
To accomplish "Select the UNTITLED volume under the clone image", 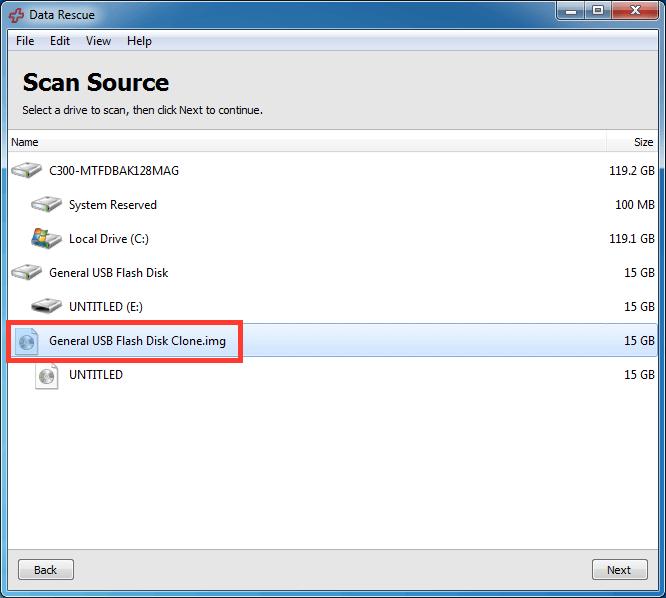I will pos(96,375).
